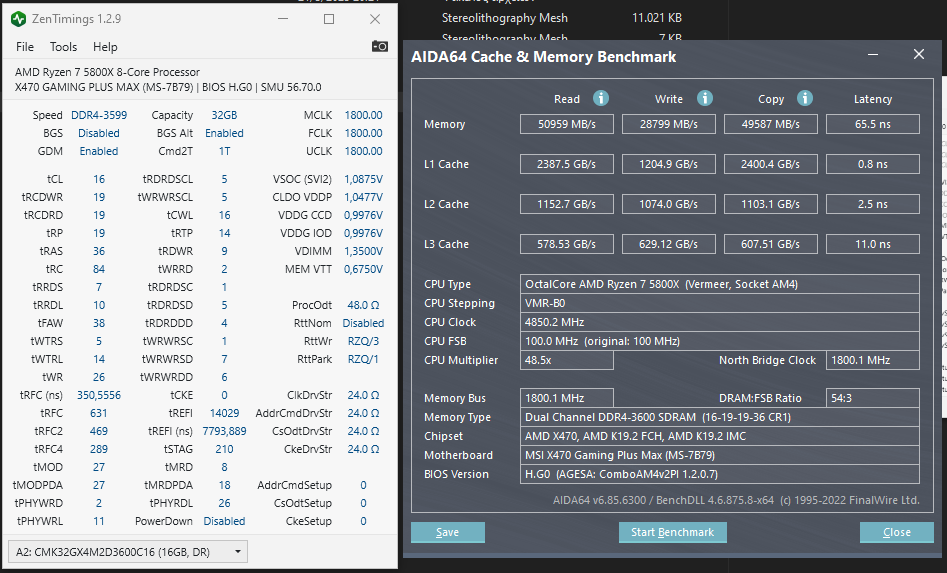The width and height of the screenshot is (947, 573).
Task: Click the CPU Clock field 4850.2 MHz
Action: 720,322
